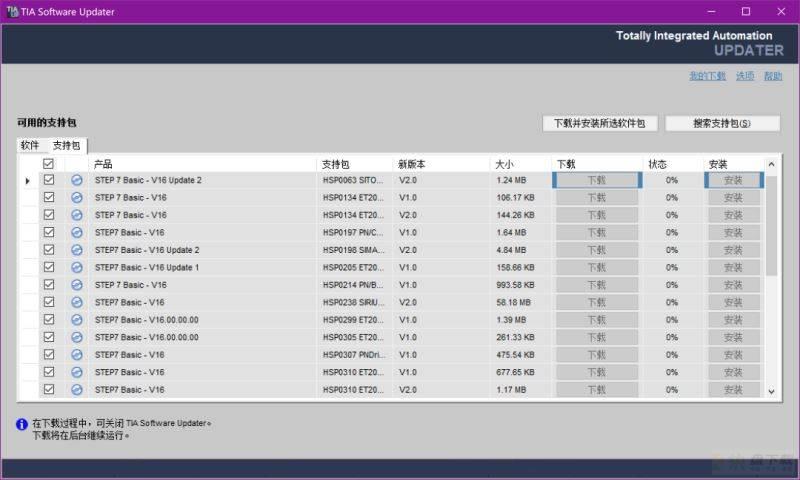Click update icon for HSP0310 ET20 V2.0 row
Viewport: 800px width, 480px height.
77,390
